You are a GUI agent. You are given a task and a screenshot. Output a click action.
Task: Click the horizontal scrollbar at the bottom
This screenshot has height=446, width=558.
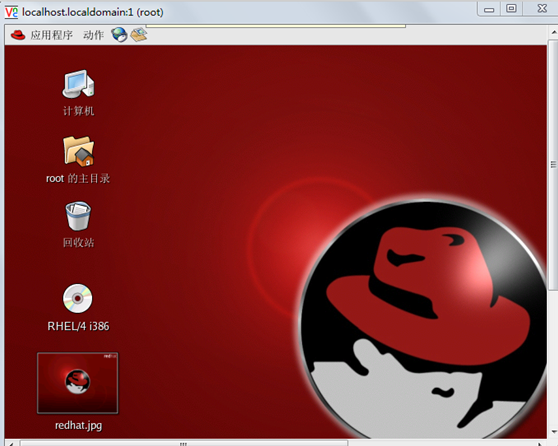click(183, 444)
